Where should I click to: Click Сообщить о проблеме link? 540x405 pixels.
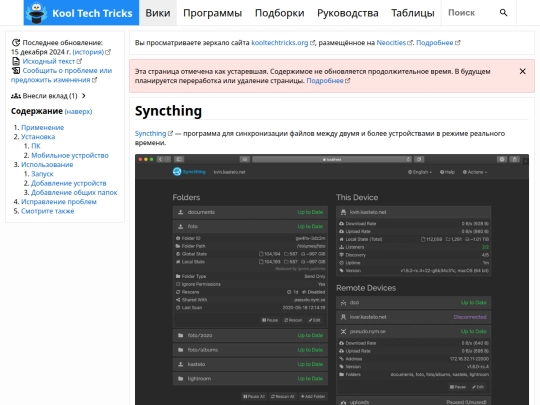(x=61, y=75)
